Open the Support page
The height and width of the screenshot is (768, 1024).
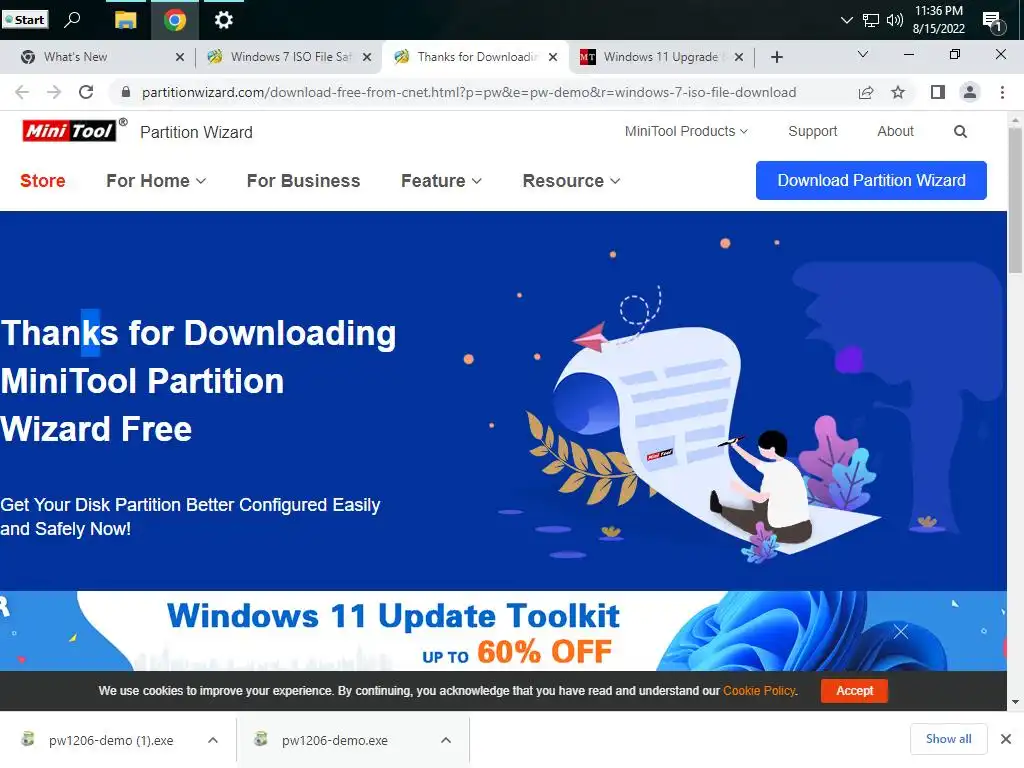point(812,131)
